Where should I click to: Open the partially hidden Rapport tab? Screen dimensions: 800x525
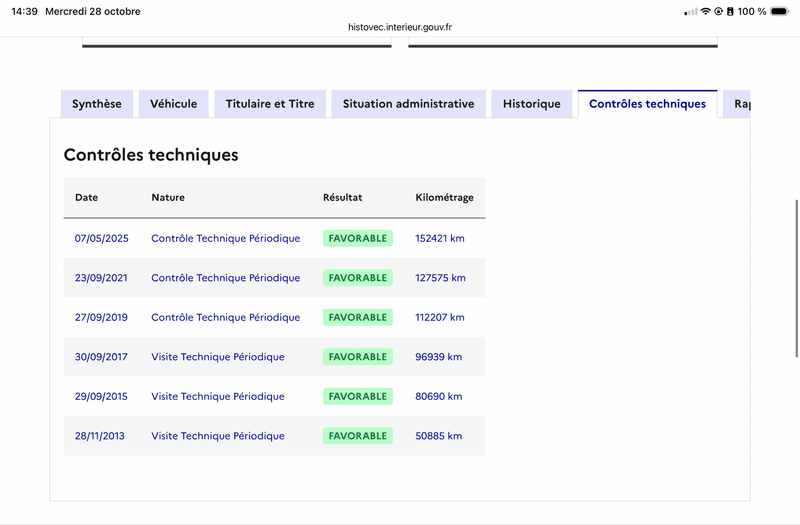(737, 104)
